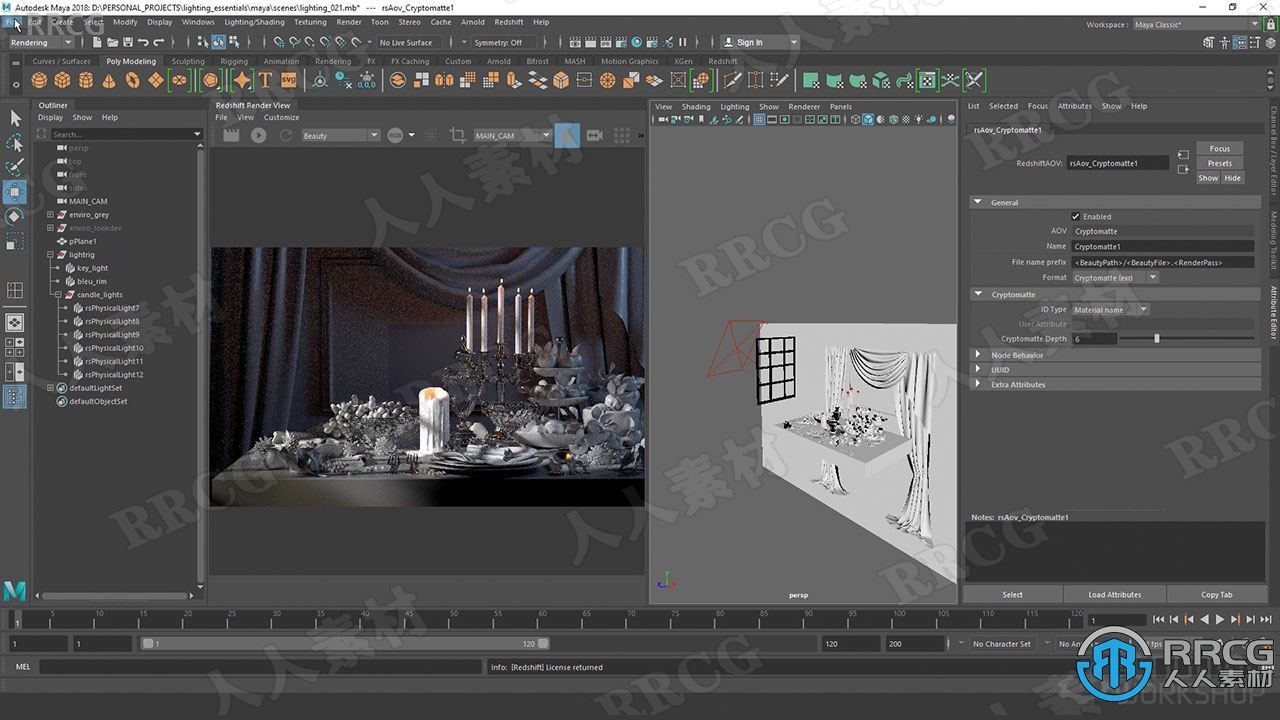Toggle the viewport wireframe cube icon
Screen dimensions: 1280x720
click(x=855, y=120)
